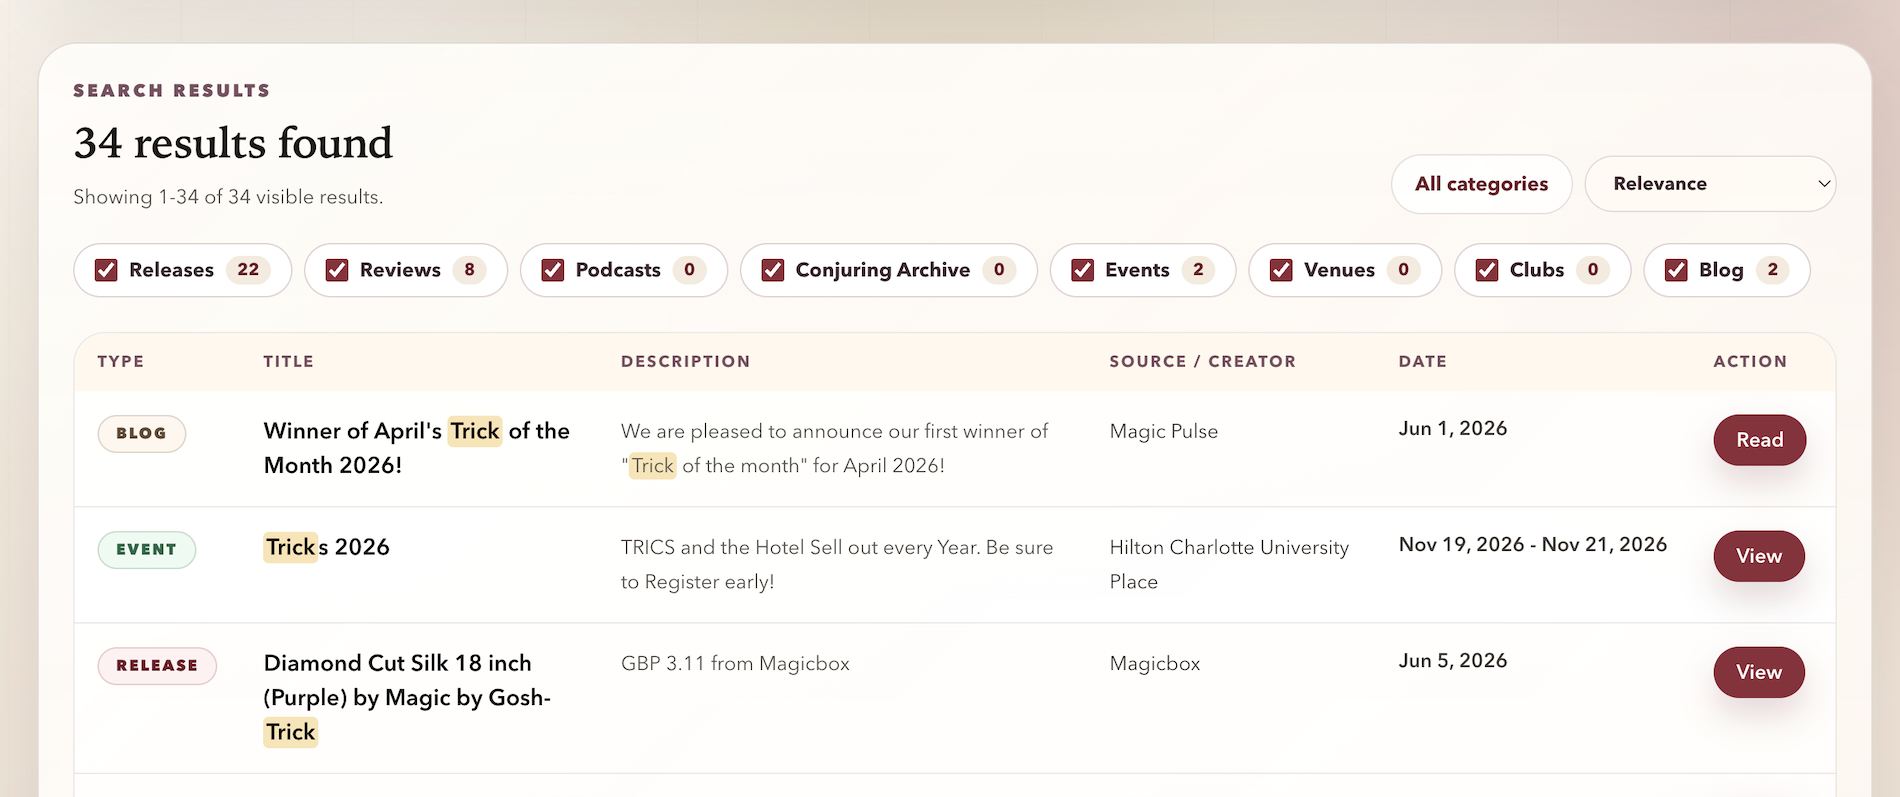The height and width of the screenshot is (797, 1900).
Task: Uncheck the Events filter checkbox
Action: coord(1082,270)
